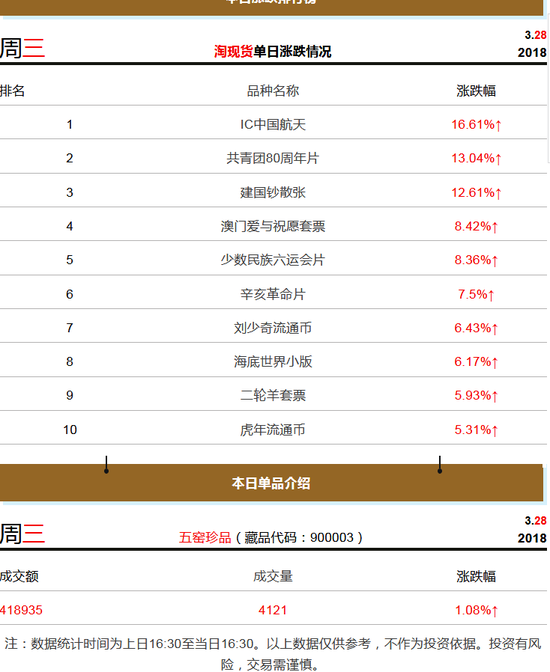The image size is (550, 672).
Task: Select 建国钞散张 row name
Action: [x=273, y=192]
